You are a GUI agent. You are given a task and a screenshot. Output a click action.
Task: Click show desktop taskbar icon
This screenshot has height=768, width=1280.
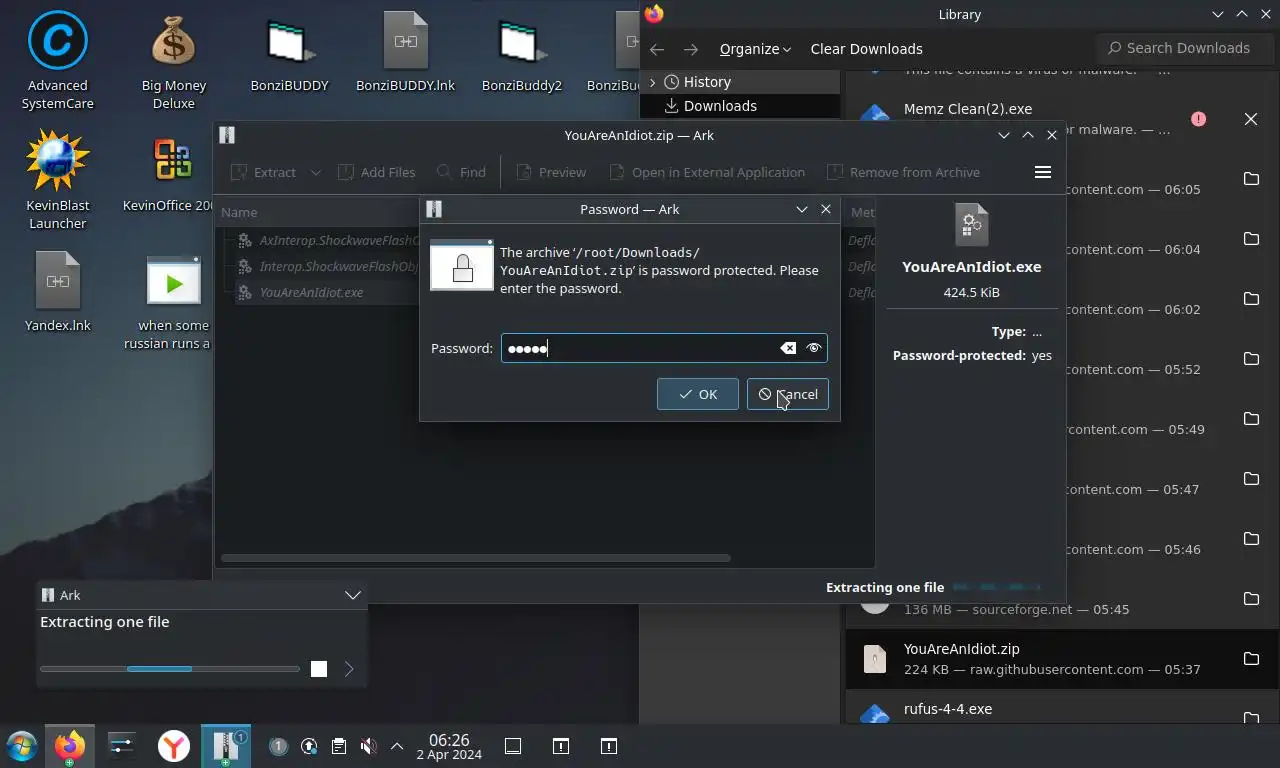[513, 746]
